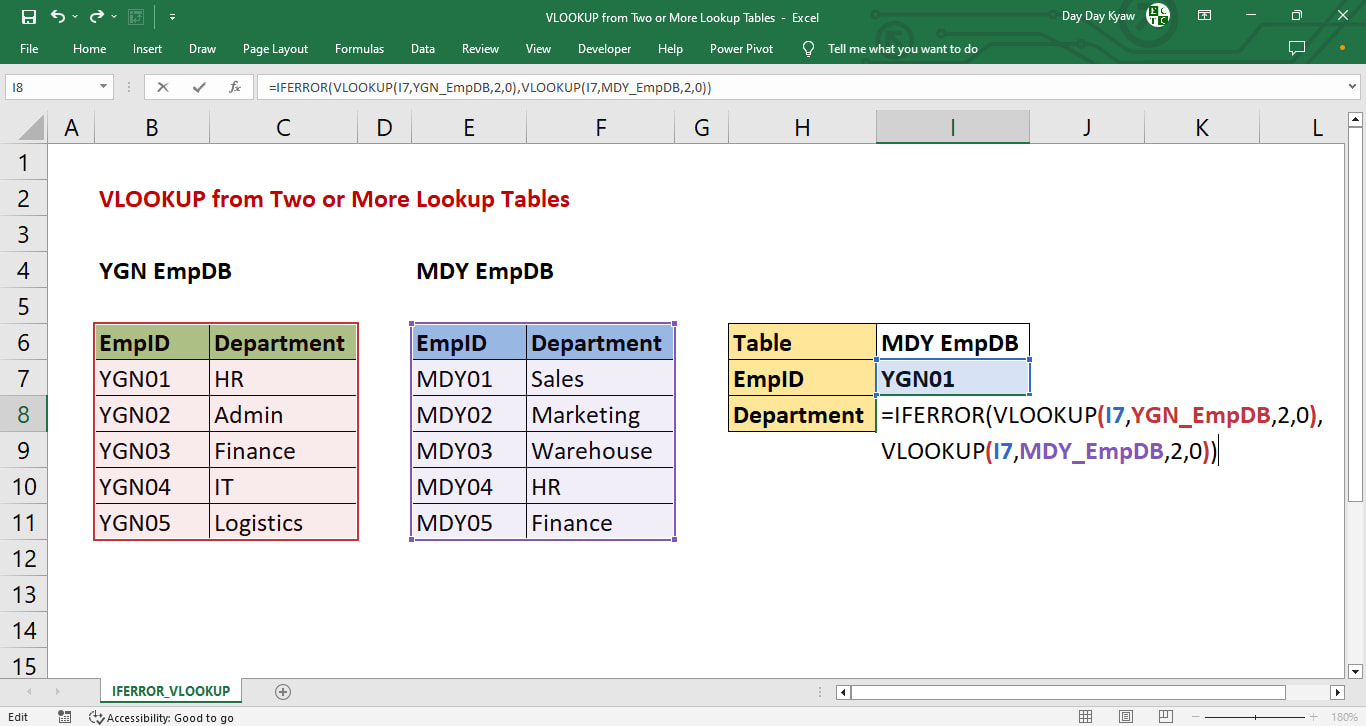Select column E header
The width and height of the screenshot is (1366, 726).
469,127
